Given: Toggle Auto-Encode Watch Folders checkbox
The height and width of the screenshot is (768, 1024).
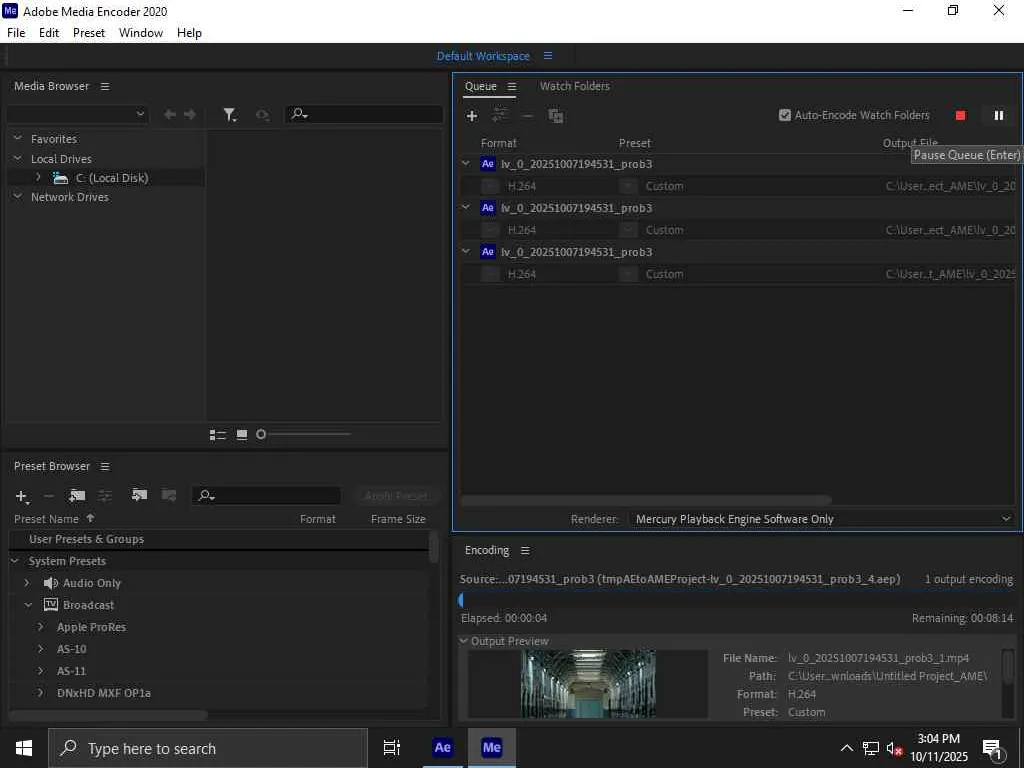Looking at the screenshot, I should pos(785,115).
